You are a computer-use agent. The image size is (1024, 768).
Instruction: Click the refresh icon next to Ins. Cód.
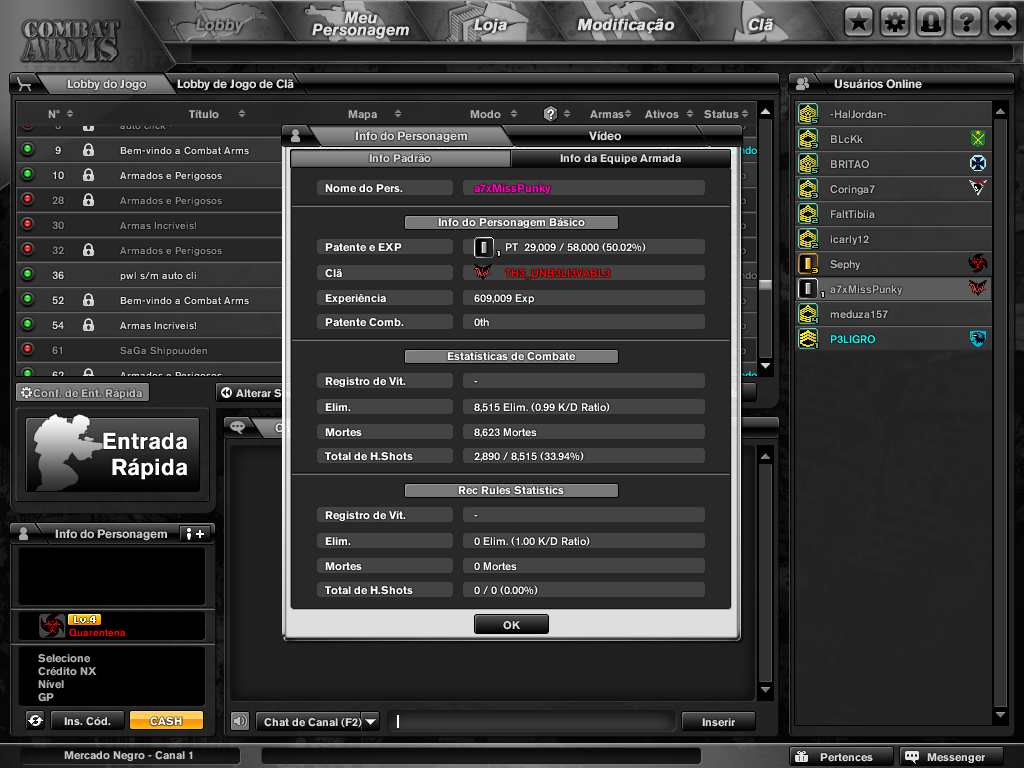coord(35,720)
